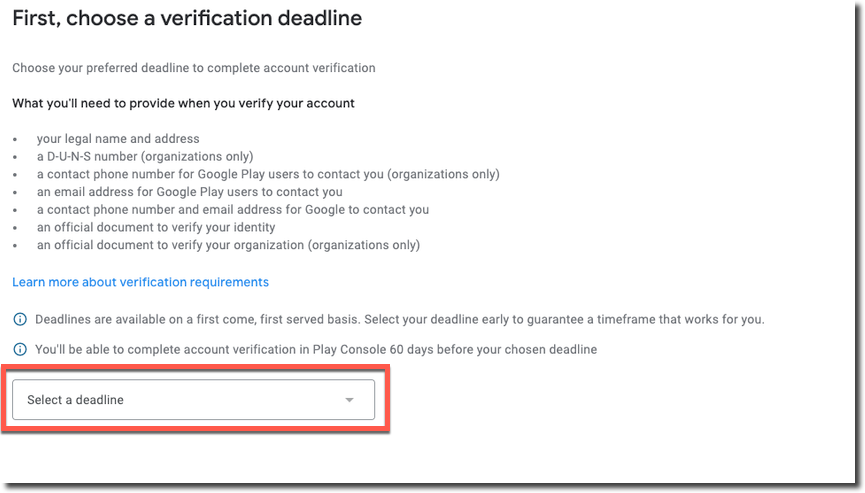Select the legal name and address bullet
Image resolution: width=865 pixels, height=493 pixels.
(x=118, y=138)
